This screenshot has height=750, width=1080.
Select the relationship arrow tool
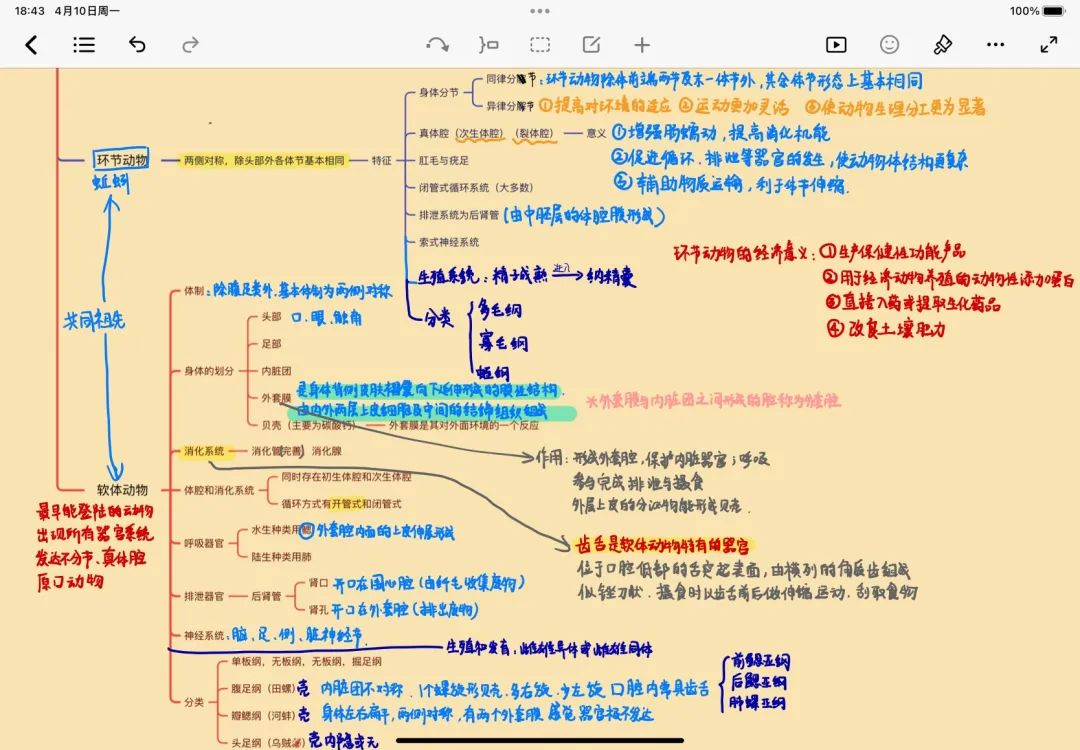pyautogui.click(x=437, y=45)
